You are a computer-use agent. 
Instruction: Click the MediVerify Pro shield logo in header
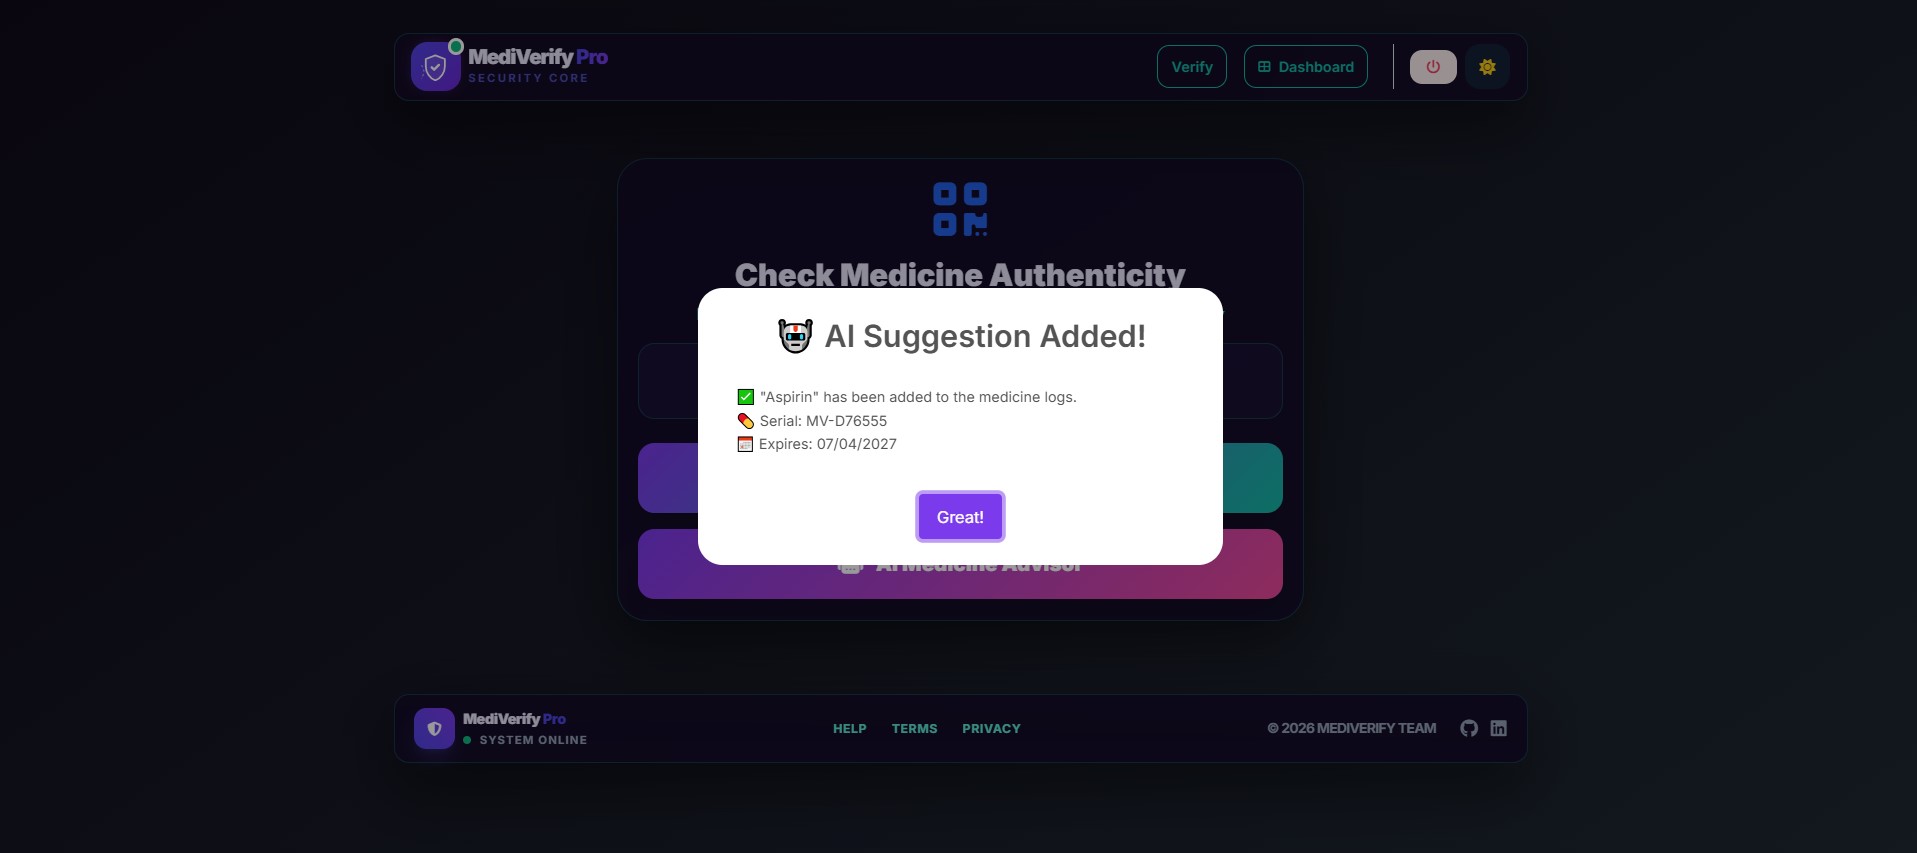435,67
